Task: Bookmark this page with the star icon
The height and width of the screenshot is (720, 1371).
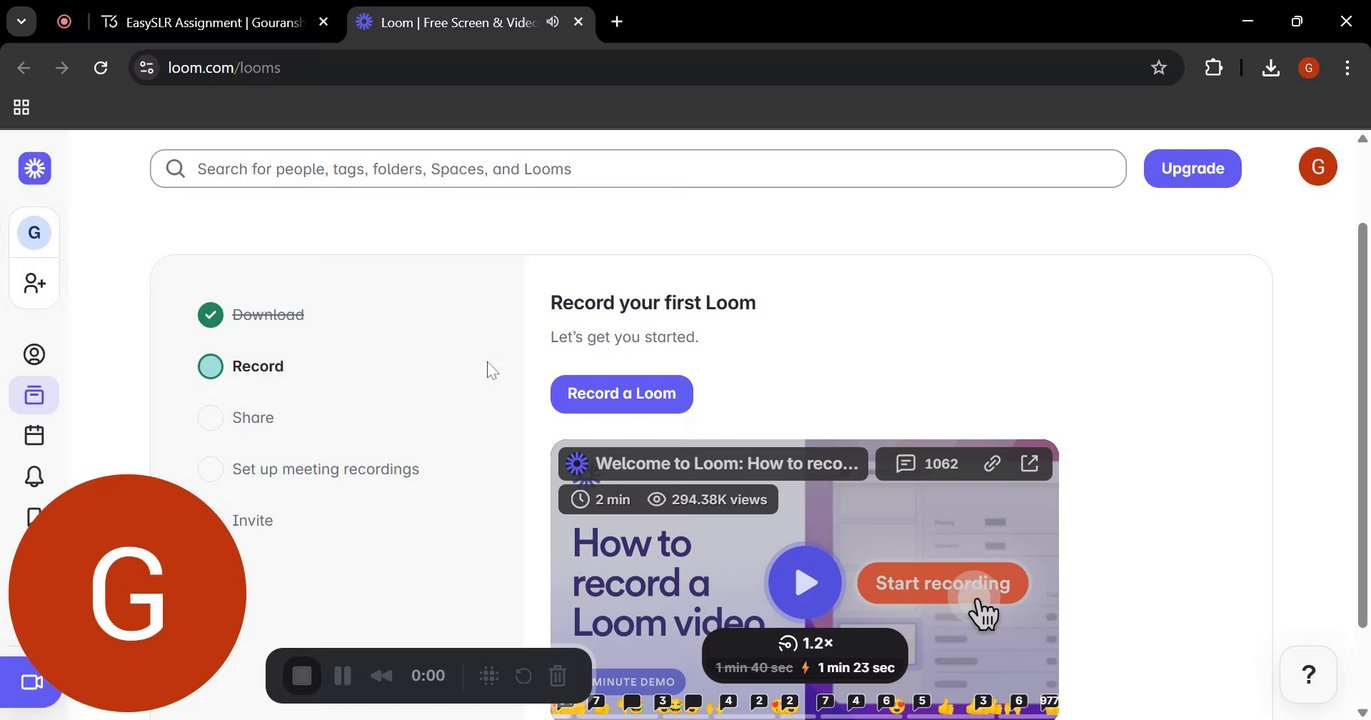Action: pyautogui.click(x=1159, y=68)
